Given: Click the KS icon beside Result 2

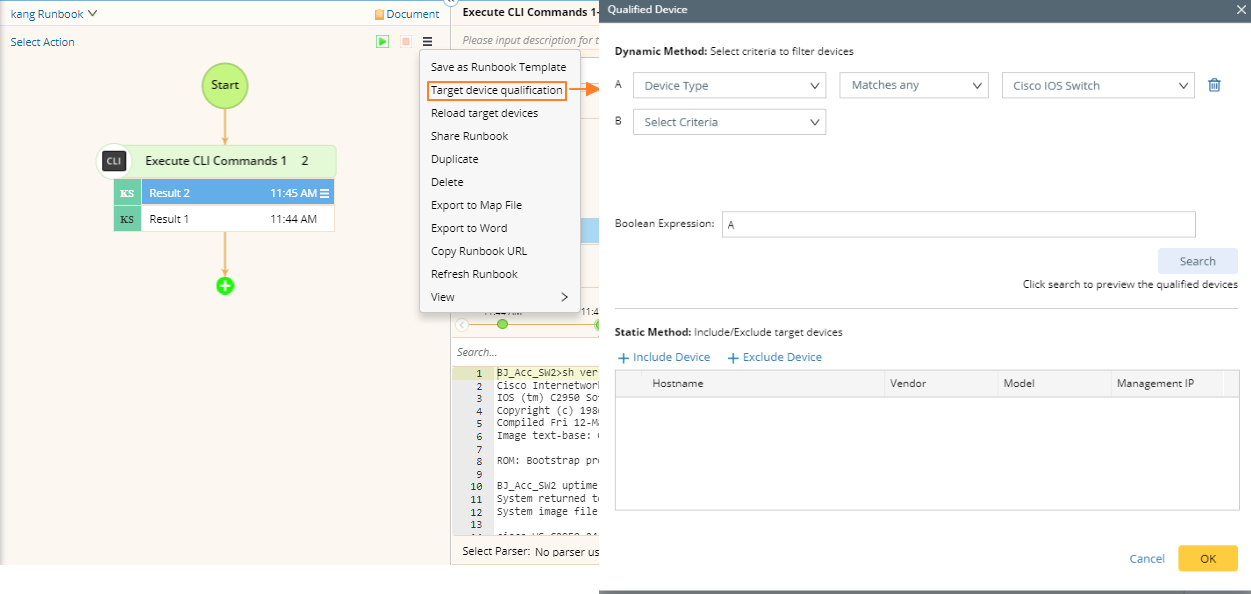Looking at the screenshot, I should pos(127,193).
